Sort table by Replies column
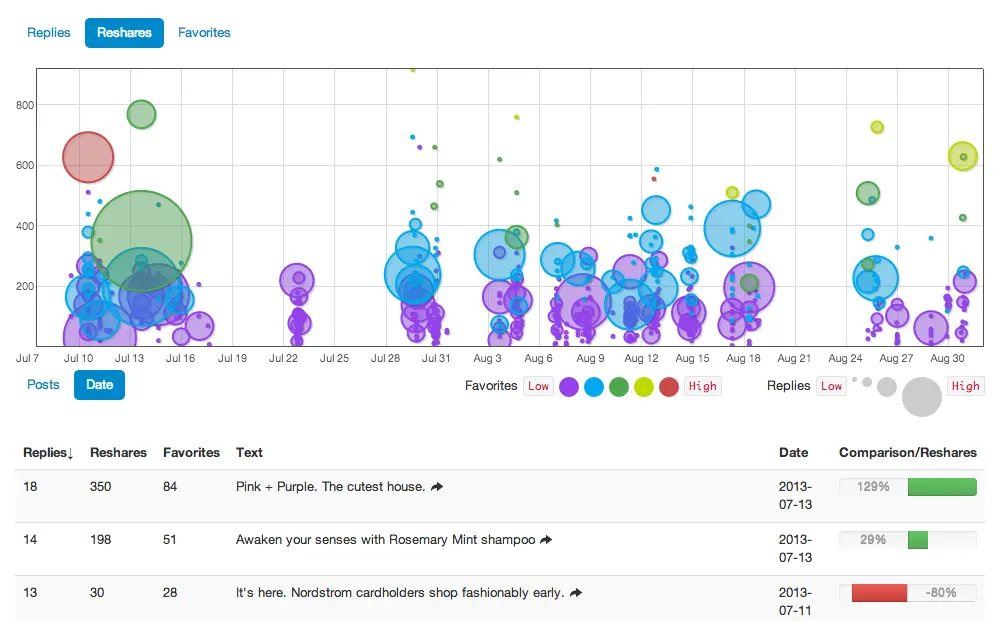The image size is (1006, 621). click(48, 453)
